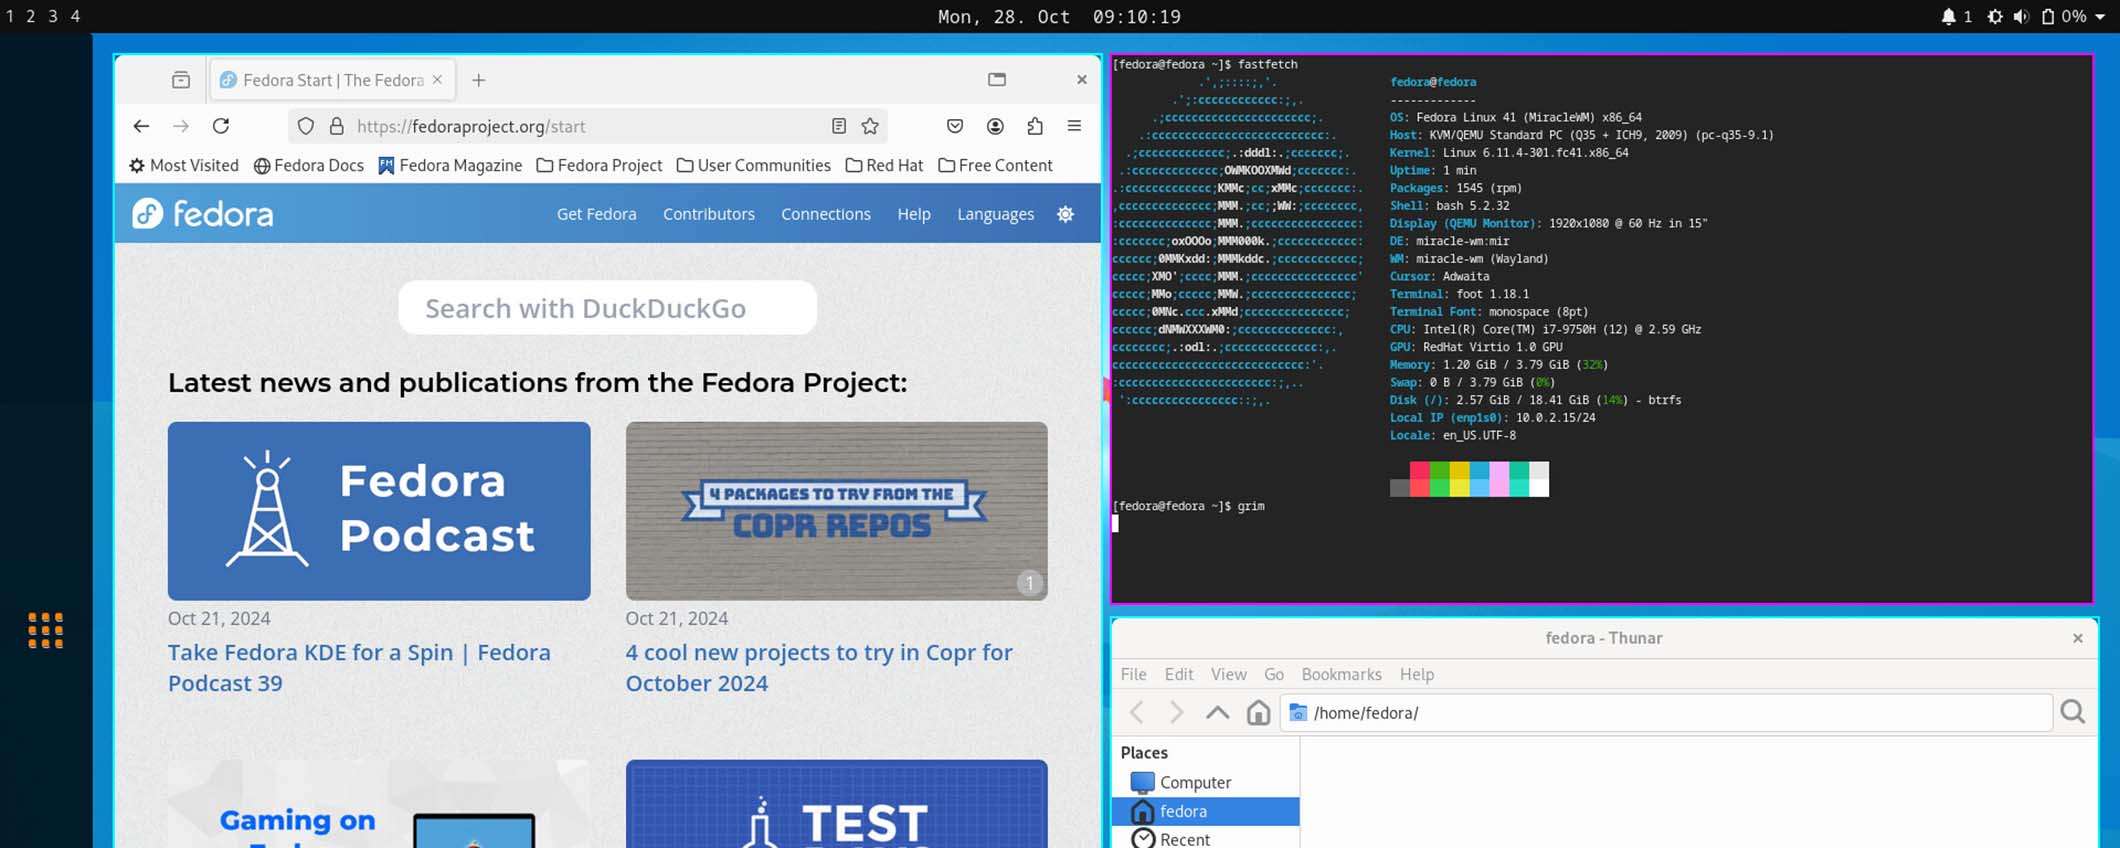Focus the Search with DuckDuckGo field
The height and width of the screenshot is (848, 2120).
pyautogui.click(x=607, y=308)
